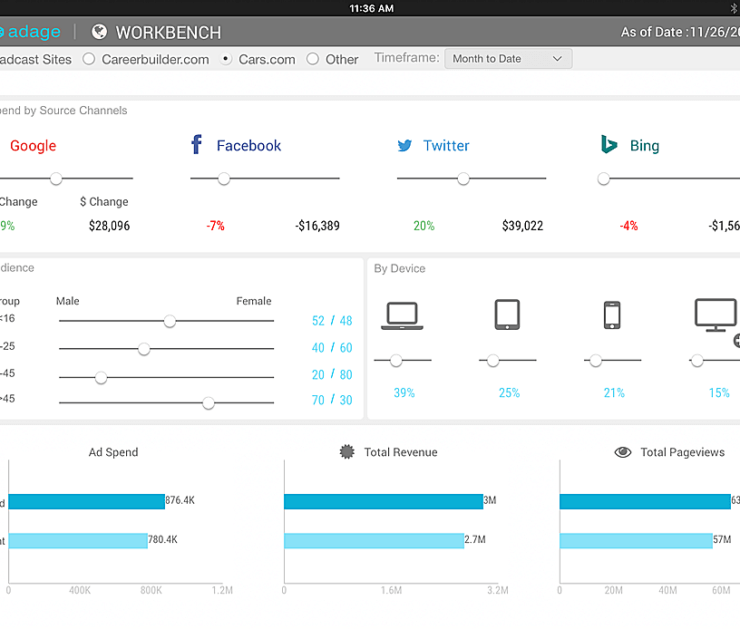Image resolution: width=740 pixels, height=629 pixels.
Task: Click the $ Change column label
Action: click(104, 201)
